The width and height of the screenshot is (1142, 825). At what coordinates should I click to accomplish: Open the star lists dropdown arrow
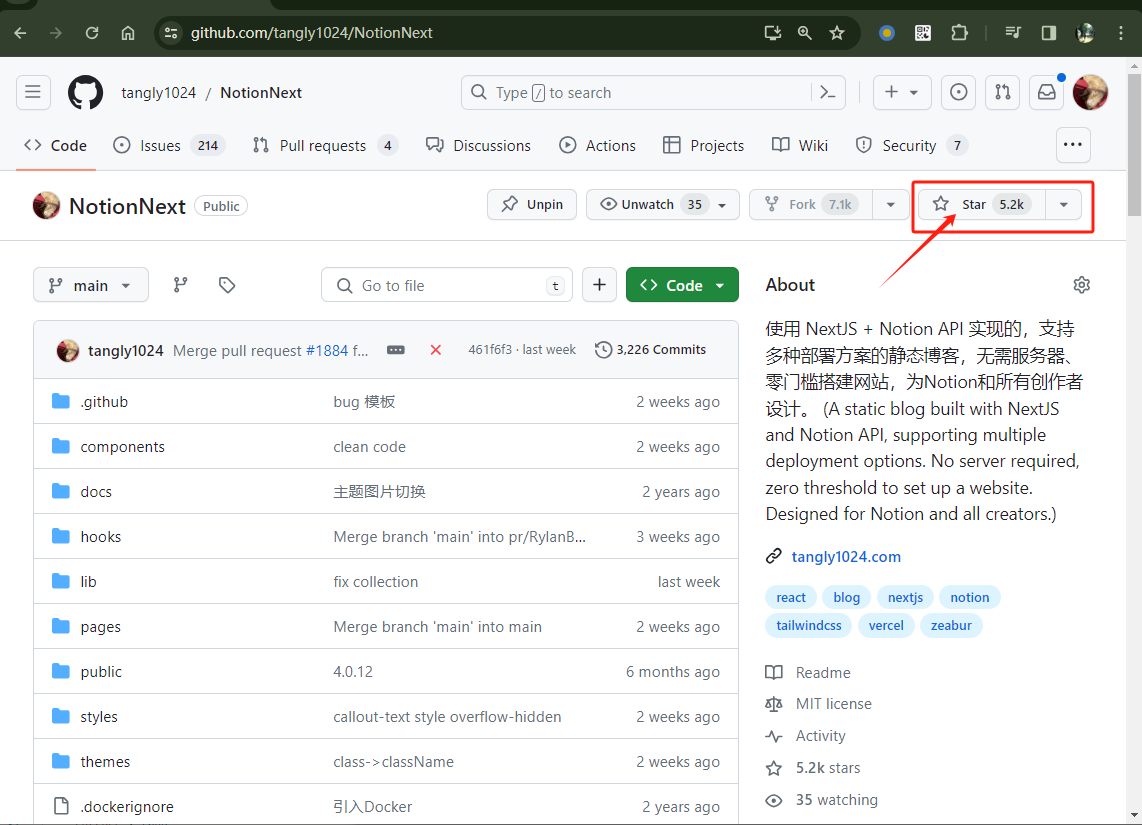pyautogui.click(x=1063, y=205)
